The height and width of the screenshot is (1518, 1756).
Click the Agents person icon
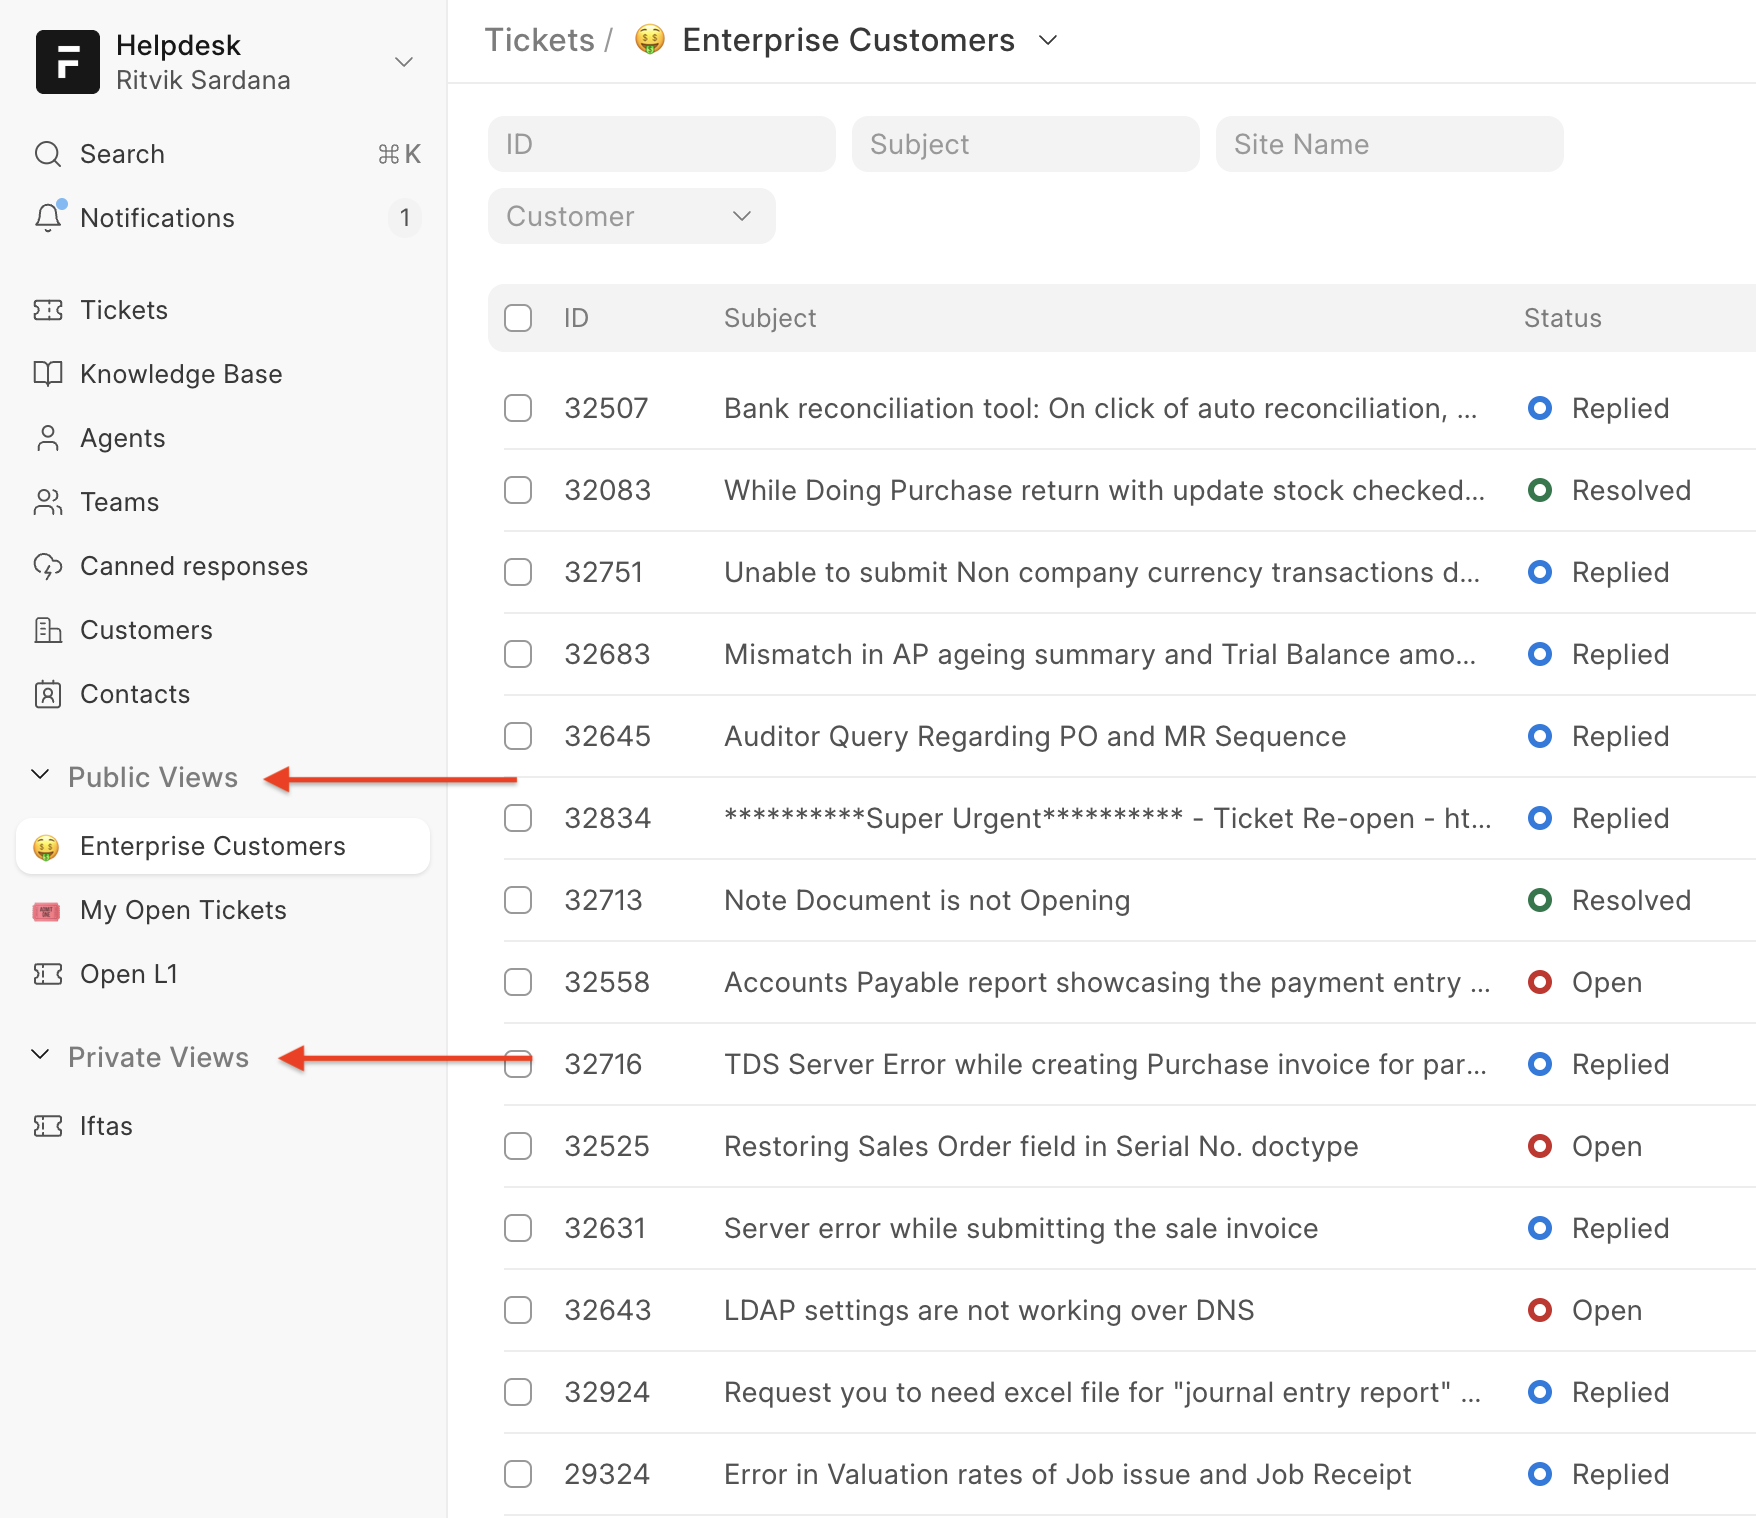tap(47, 438)
